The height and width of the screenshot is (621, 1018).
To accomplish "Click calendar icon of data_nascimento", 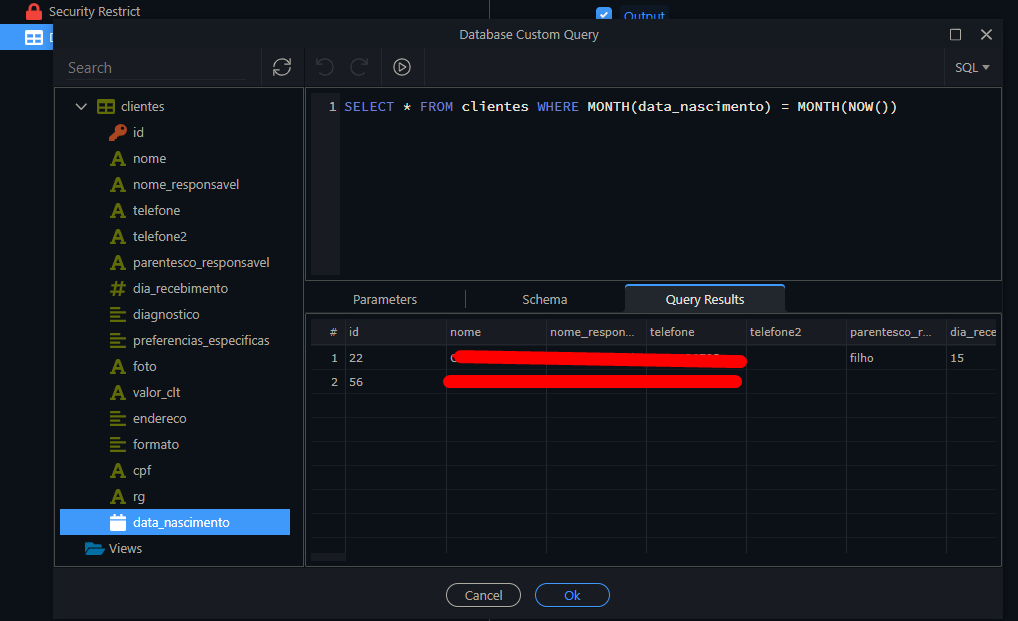I will (118, 522).
